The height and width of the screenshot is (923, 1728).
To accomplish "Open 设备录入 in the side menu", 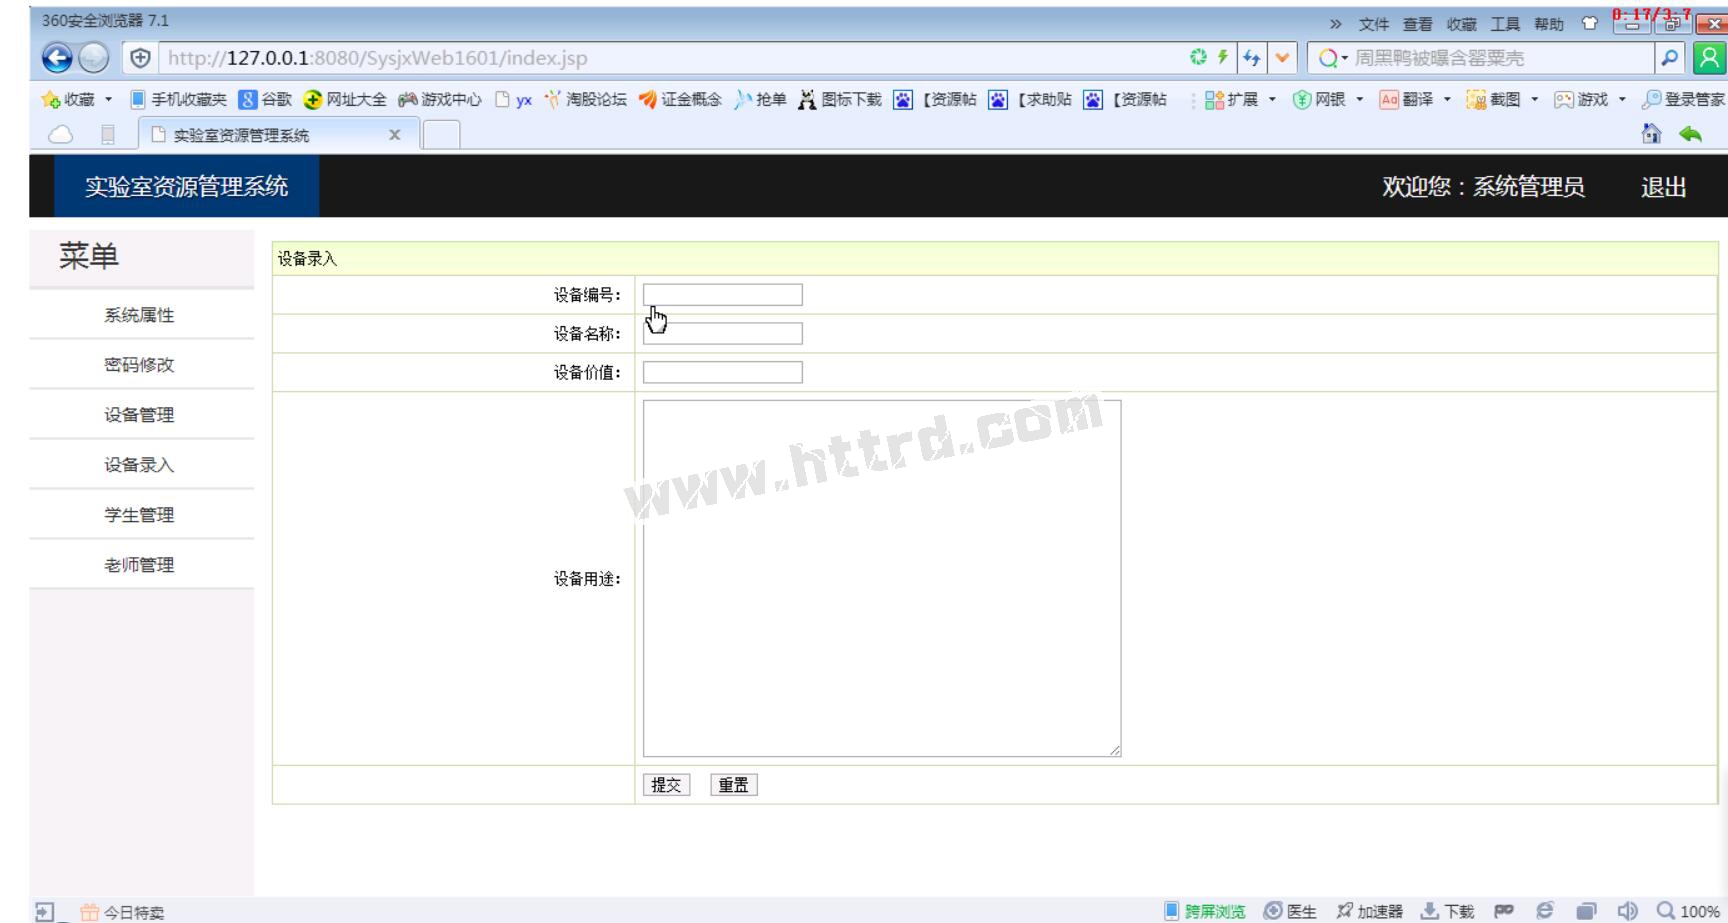I will [x=140, y=466].
